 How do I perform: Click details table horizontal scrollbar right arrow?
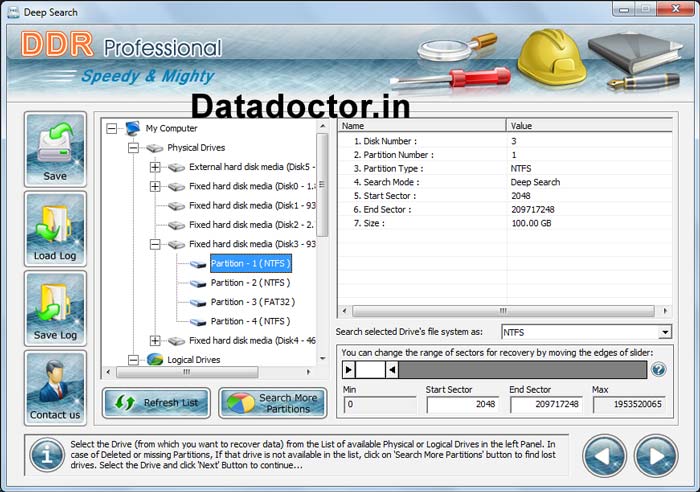click(665, 311)
